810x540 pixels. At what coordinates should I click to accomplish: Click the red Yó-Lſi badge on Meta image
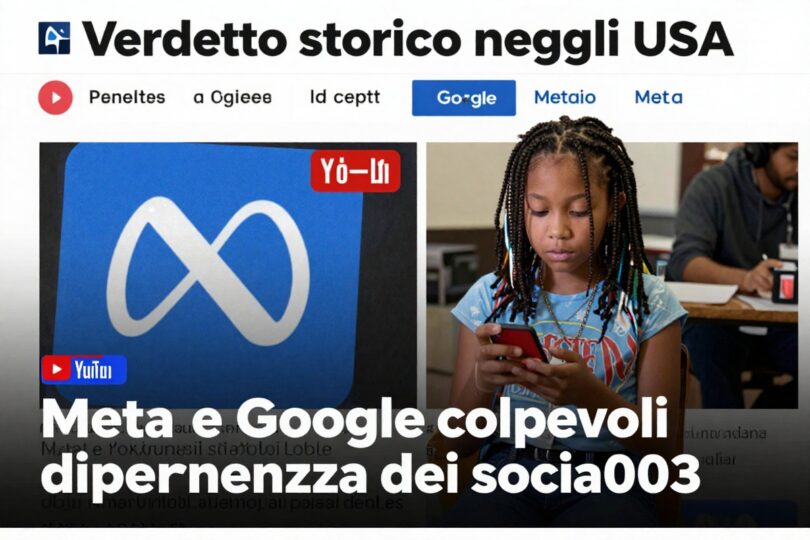click(355, 171)
